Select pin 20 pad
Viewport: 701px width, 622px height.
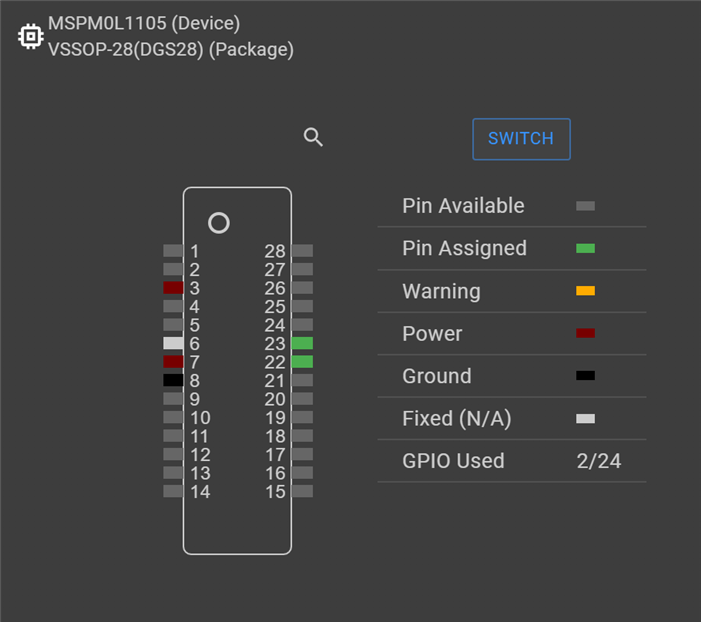(x=302, y=398)
